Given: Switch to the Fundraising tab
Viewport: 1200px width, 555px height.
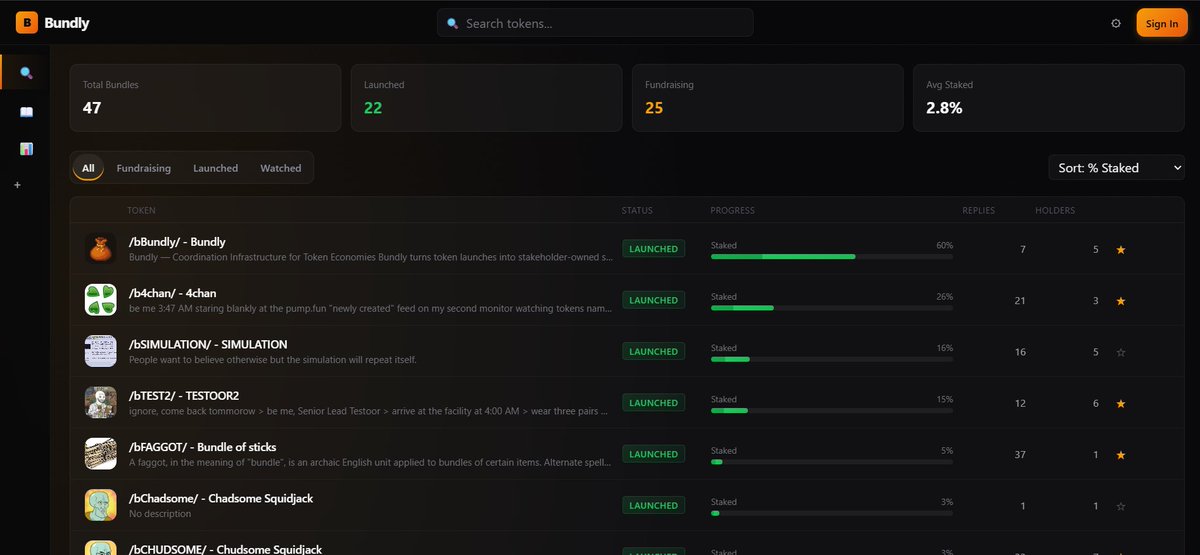Looking at the screenshot, I should [x=144, y=168].
